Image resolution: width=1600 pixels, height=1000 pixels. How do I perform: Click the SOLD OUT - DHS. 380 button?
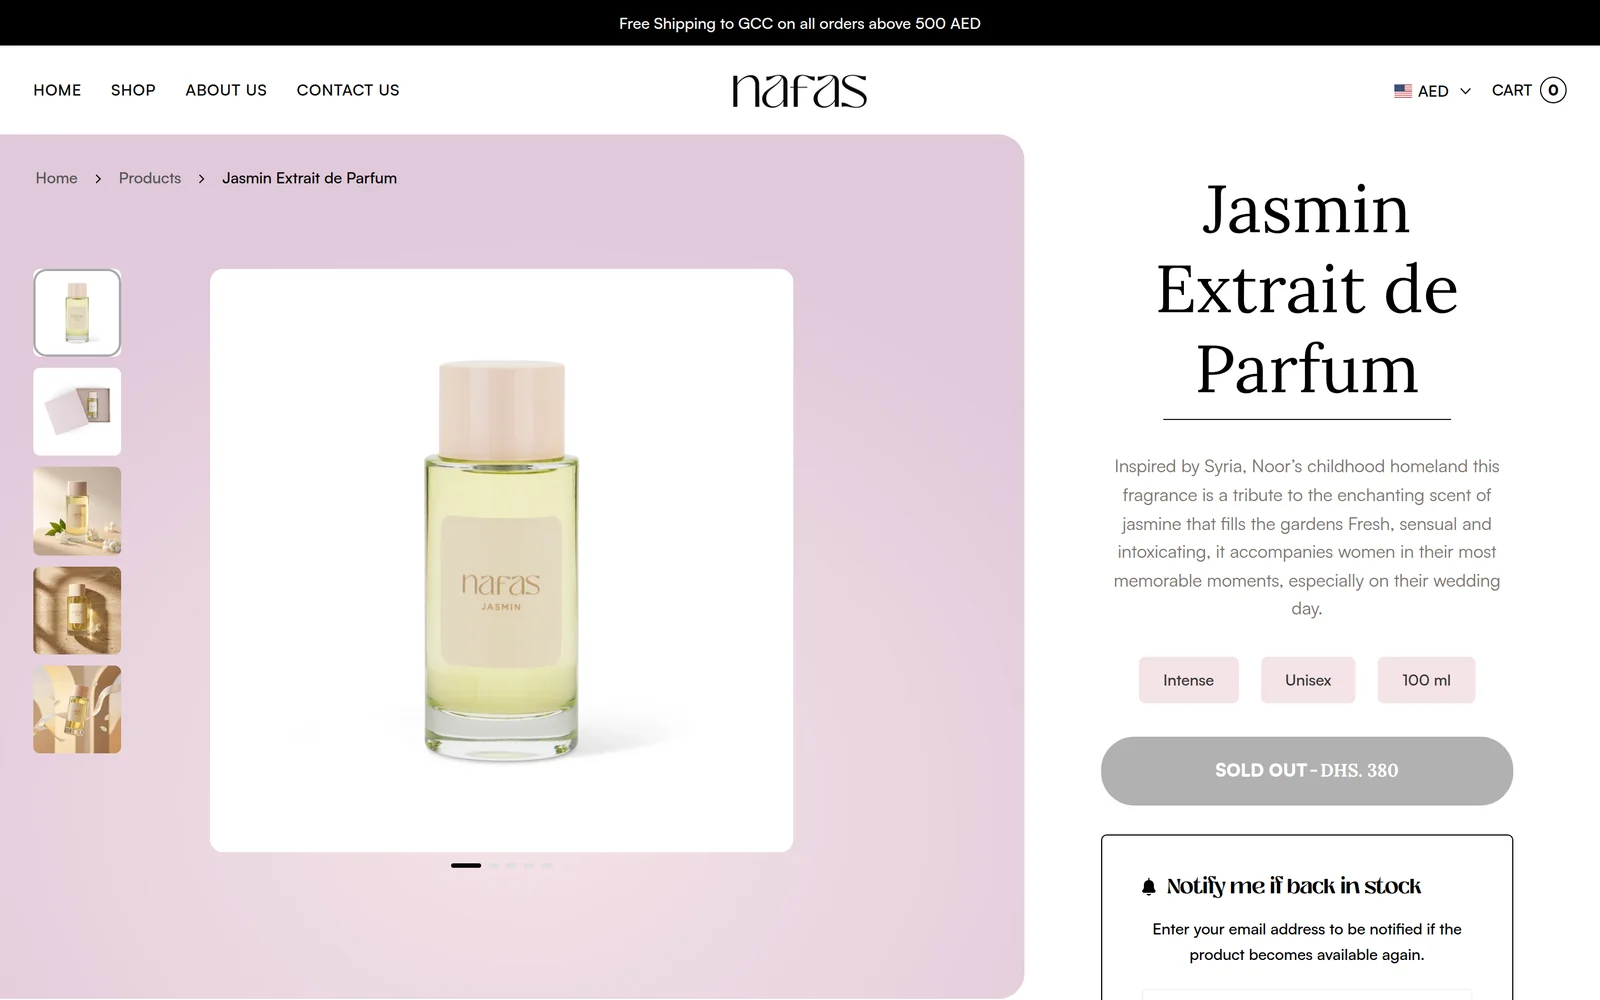click(x=1306, y=771)
